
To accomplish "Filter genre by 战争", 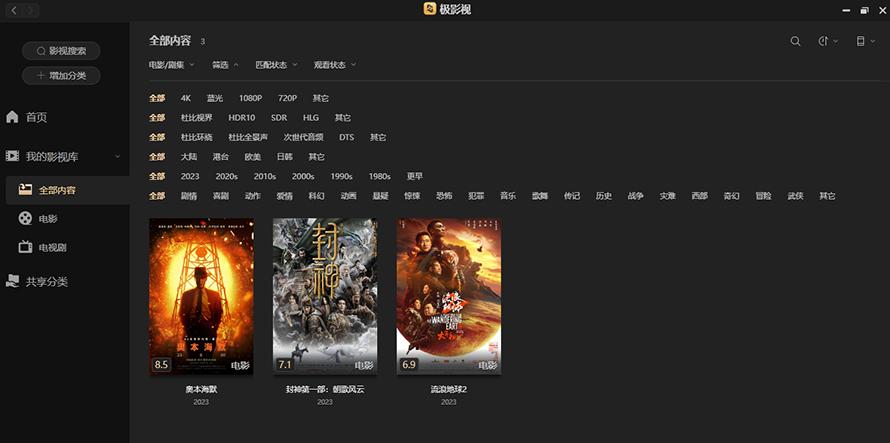I will point(635,196).
